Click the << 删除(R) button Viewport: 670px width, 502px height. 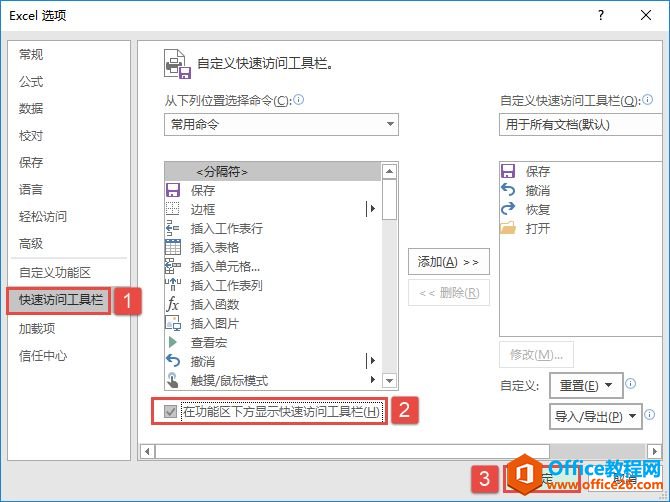tap(449, 293)
